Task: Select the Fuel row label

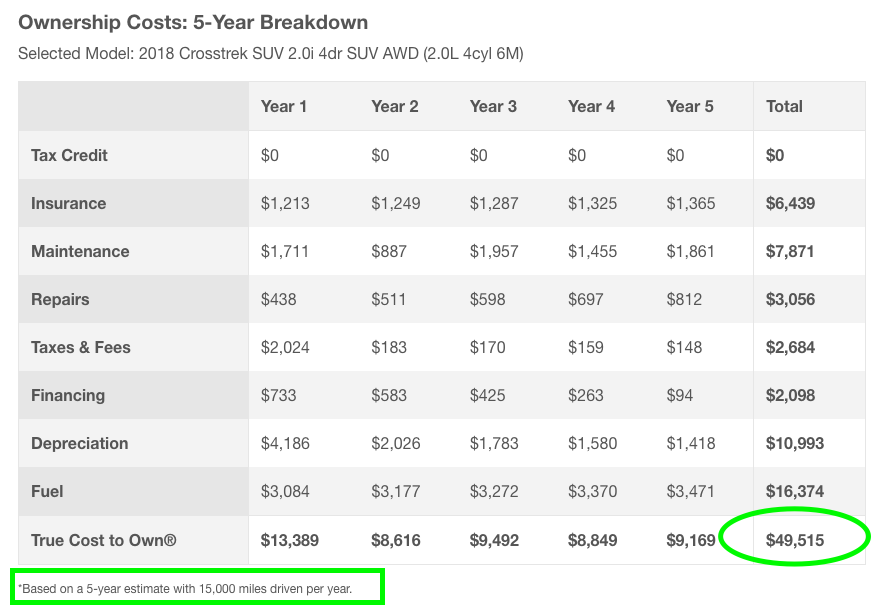Action: 47,491
